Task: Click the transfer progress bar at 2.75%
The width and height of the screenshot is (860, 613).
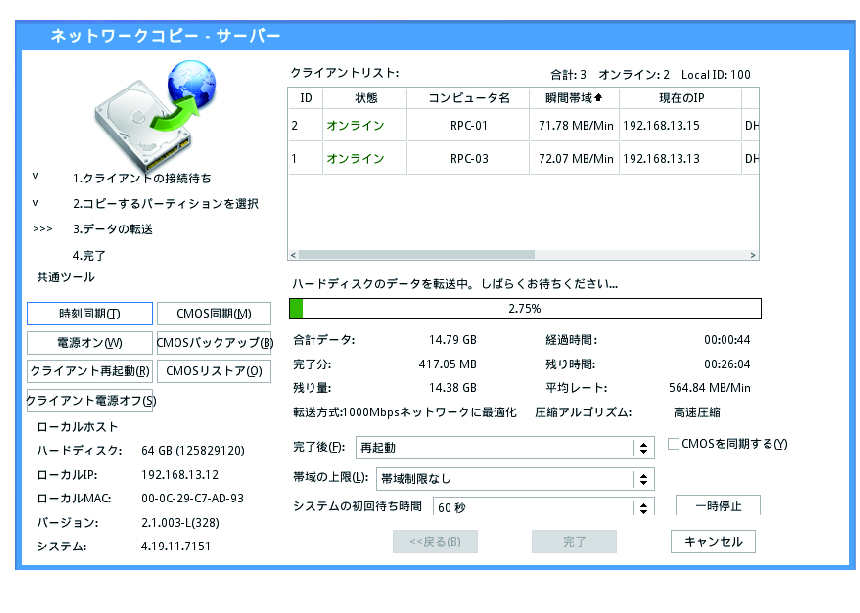Action: [525, 308]
